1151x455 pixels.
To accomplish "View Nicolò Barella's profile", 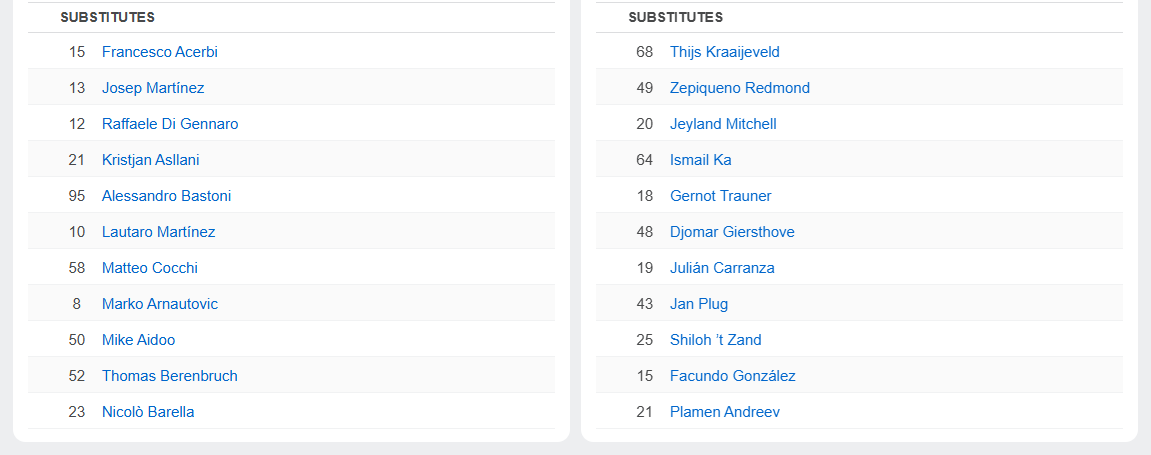I will [148, 412].
